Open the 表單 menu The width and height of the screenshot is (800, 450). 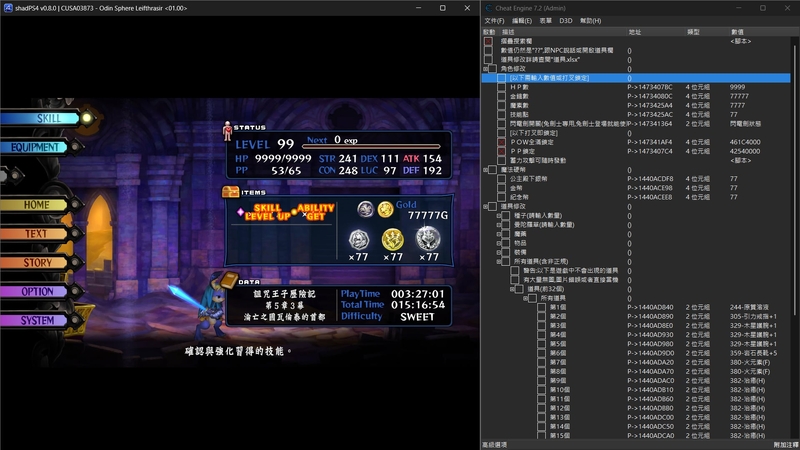pyautogui.click(x=545, y=21)
